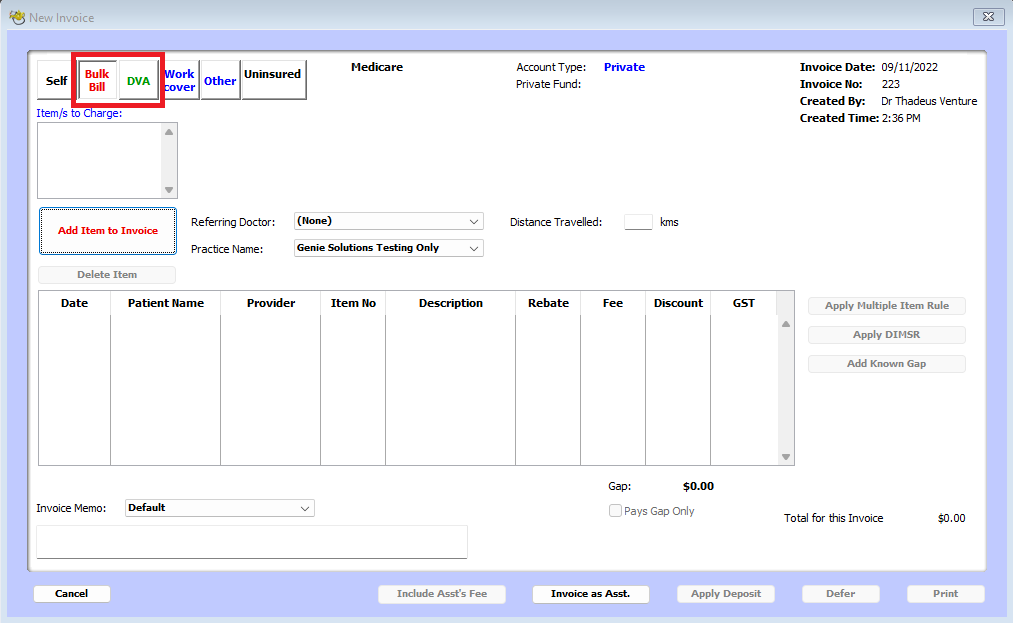Click Add Known Gap
Viewport: 1013px width, 623px height.
click(x=886, y=363)
